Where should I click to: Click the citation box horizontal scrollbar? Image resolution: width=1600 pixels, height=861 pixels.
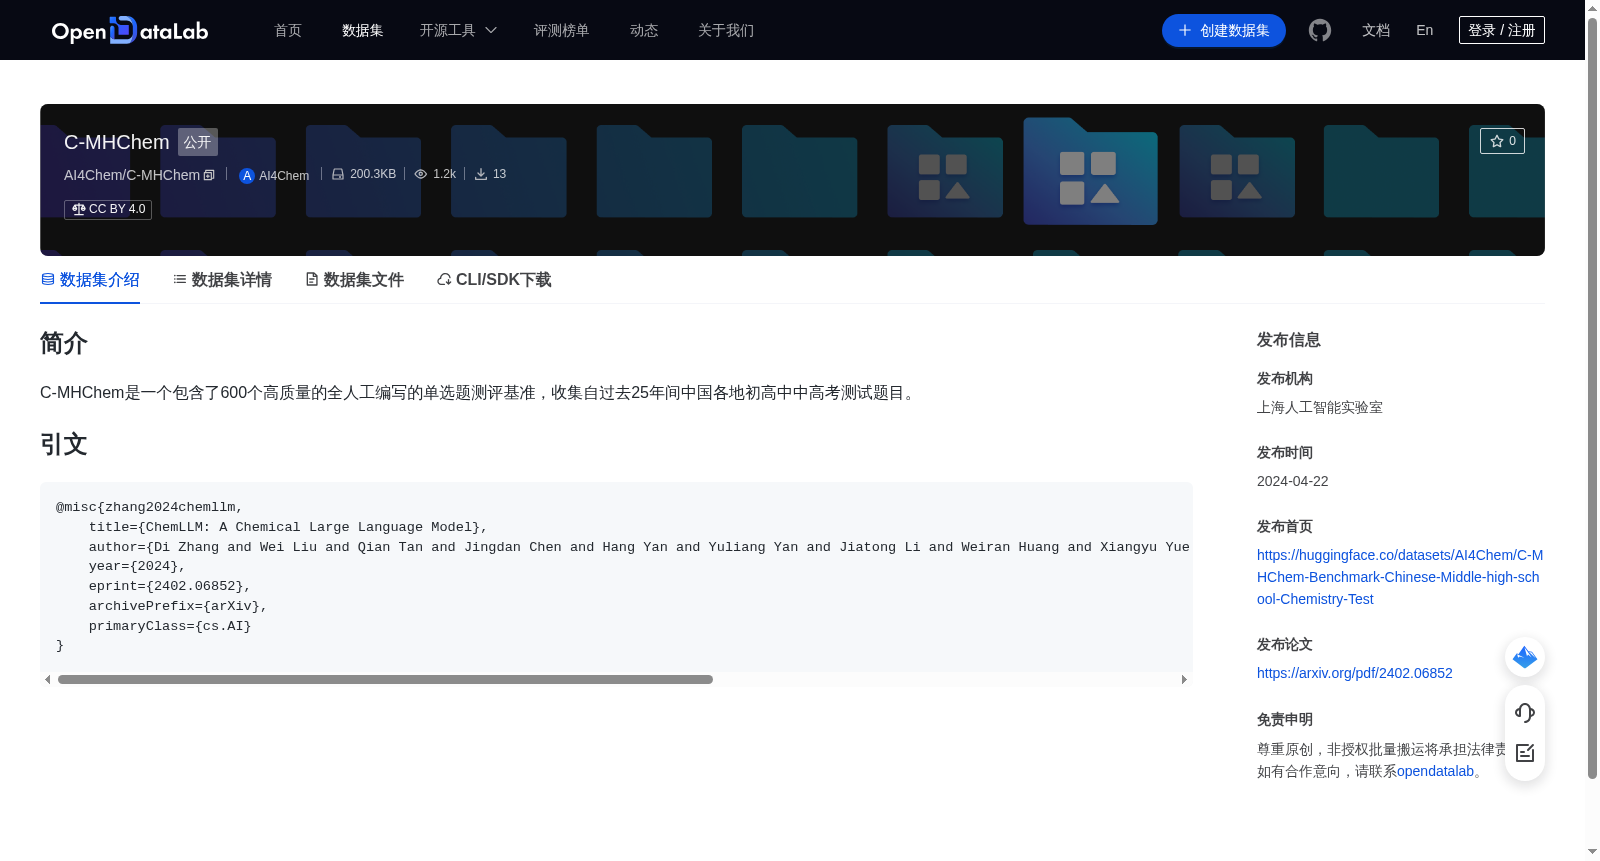[x=385, y=679]
